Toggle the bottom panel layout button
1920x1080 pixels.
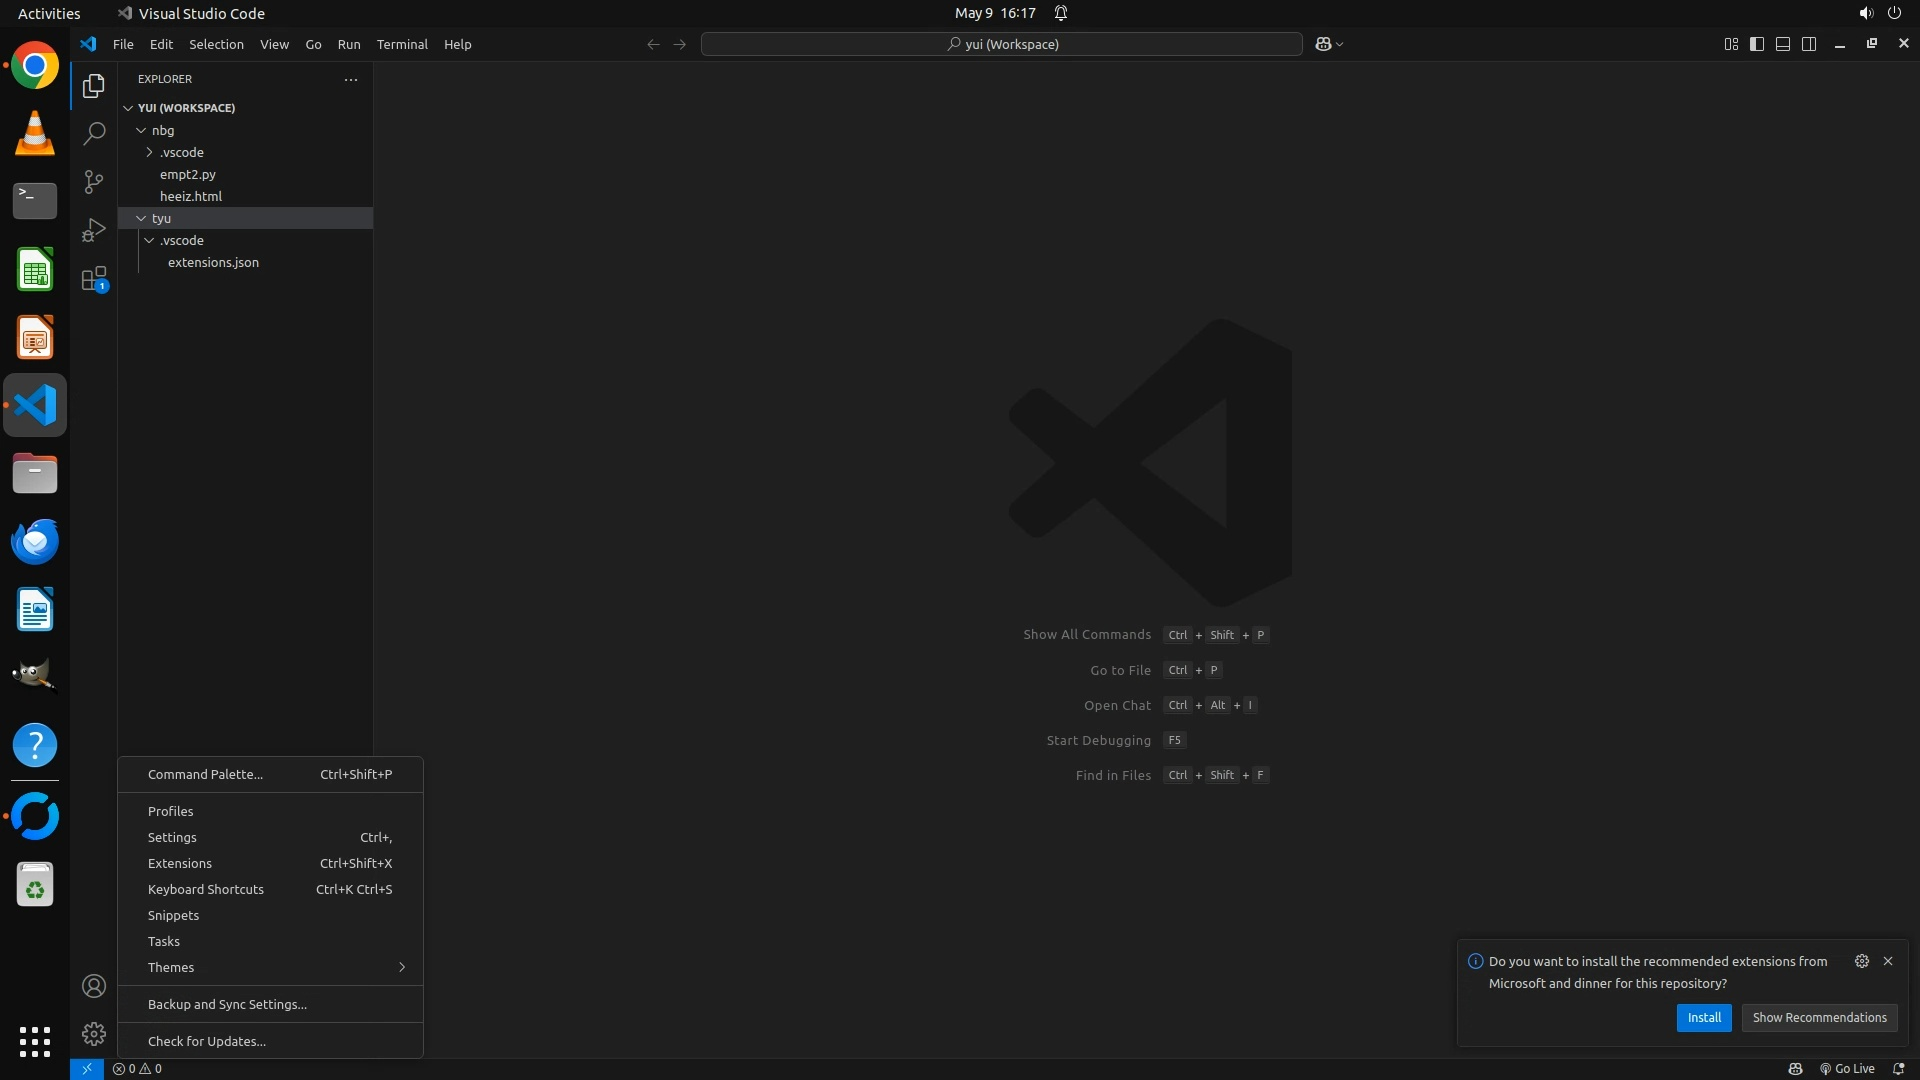(1783, 44)
